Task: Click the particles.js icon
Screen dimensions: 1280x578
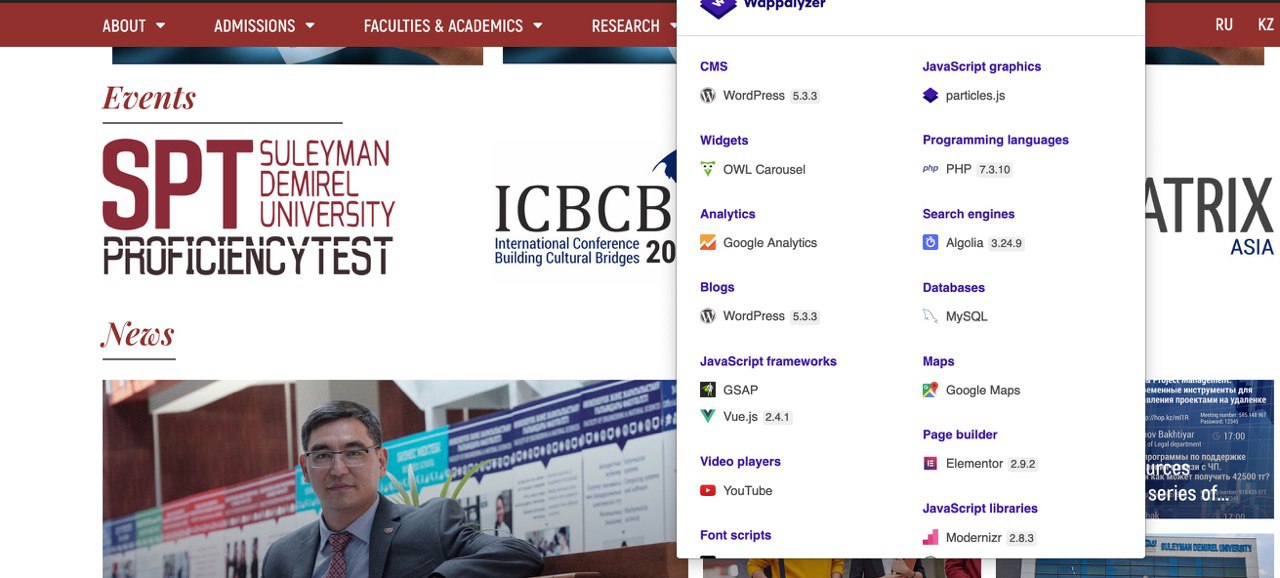Action: pos(931,96)
